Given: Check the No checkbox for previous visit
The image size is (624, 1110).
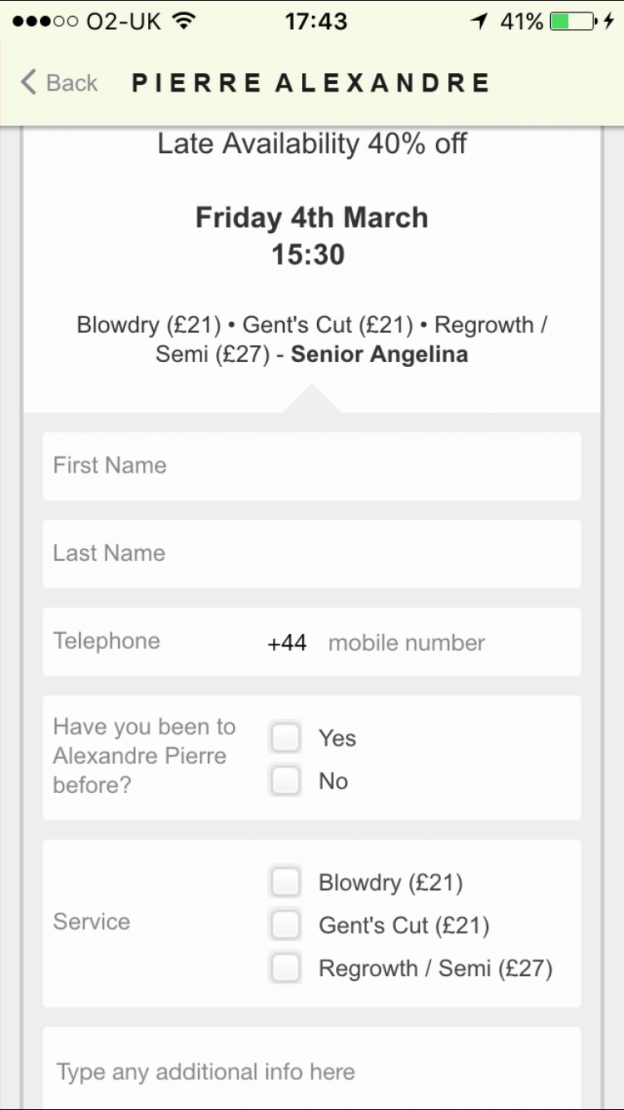Looking at the screenshot, I should click(x=286, y=781).
